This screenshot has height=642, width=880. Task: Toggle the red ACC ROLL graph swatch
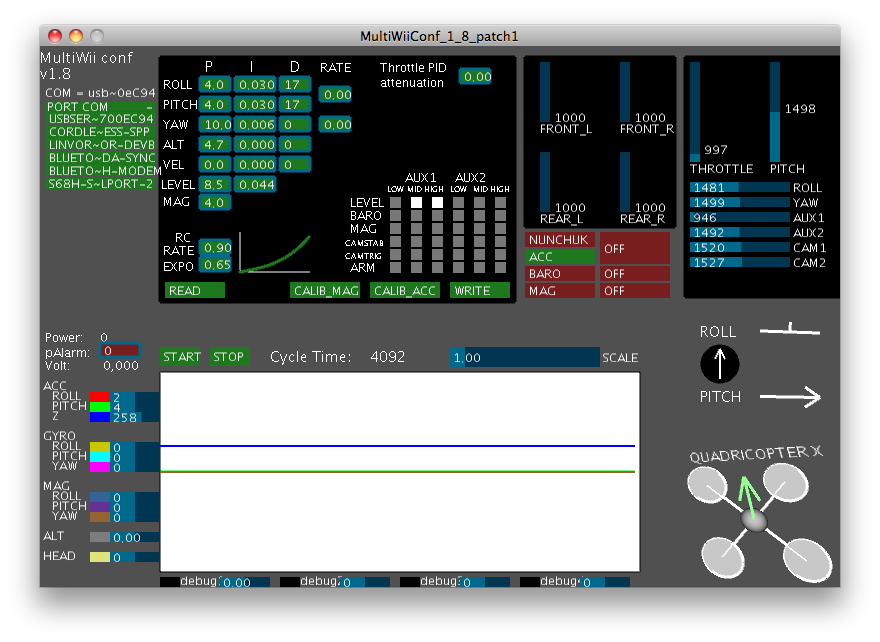pos(99,397)
